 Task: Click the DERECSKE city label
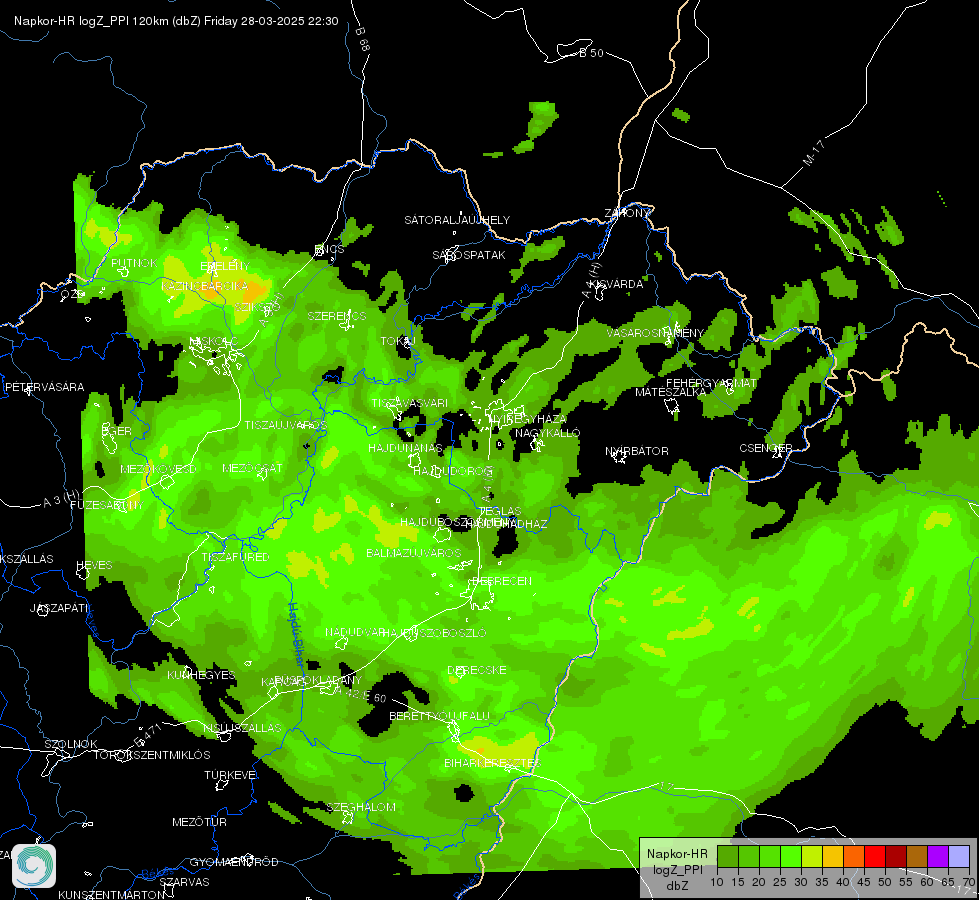[477, 670]
